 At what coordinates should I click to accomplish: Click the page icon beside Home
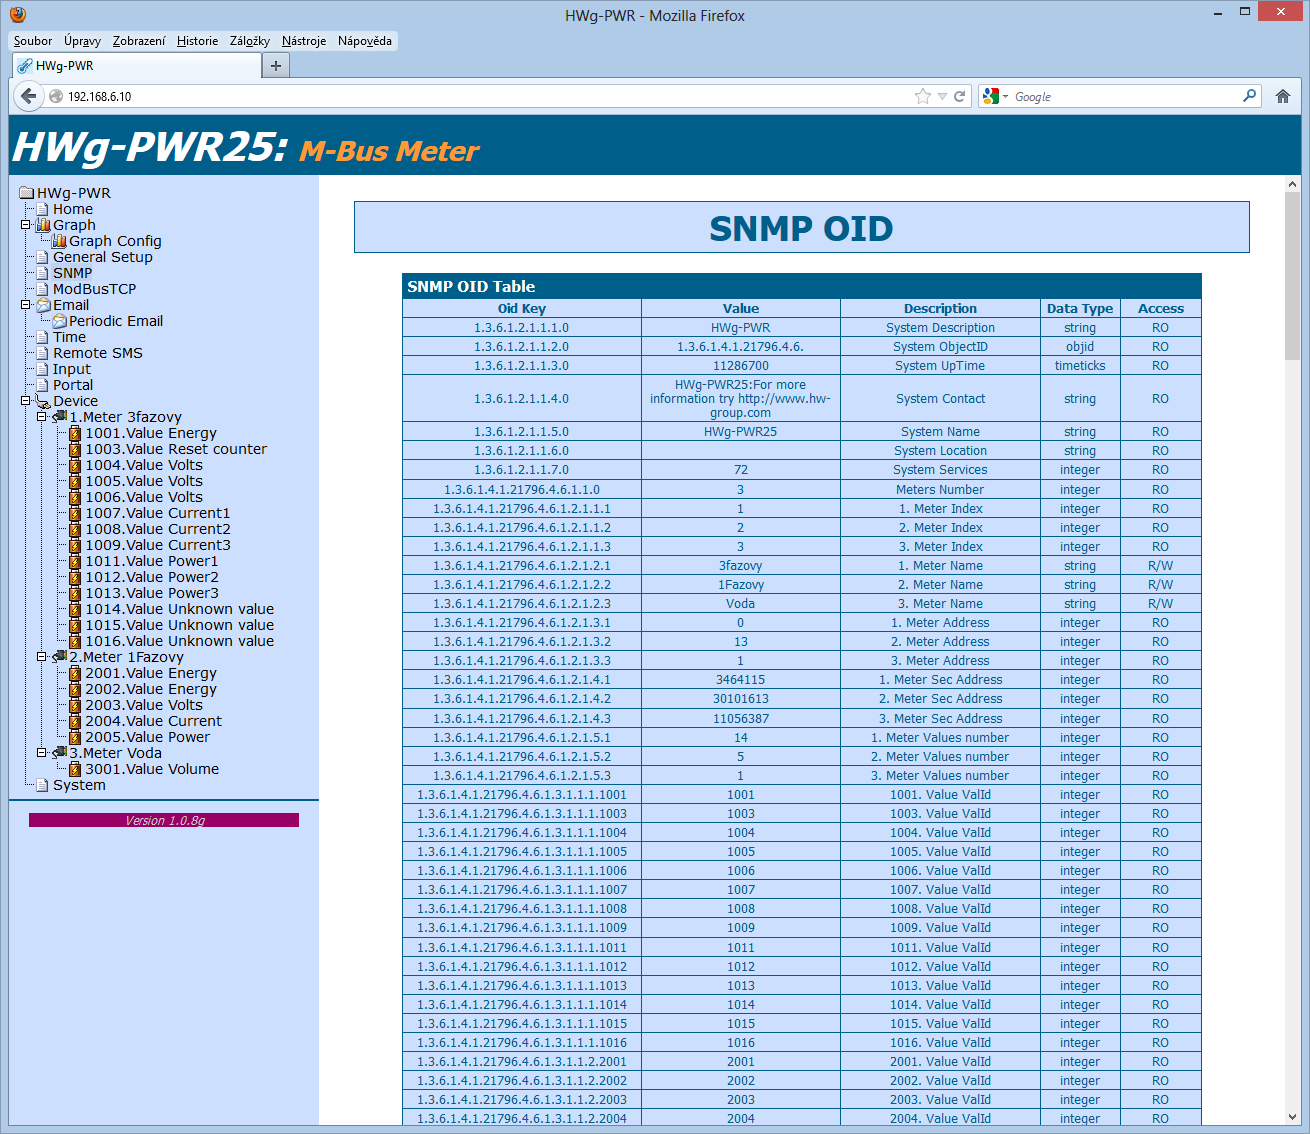[x=43, y=209]
